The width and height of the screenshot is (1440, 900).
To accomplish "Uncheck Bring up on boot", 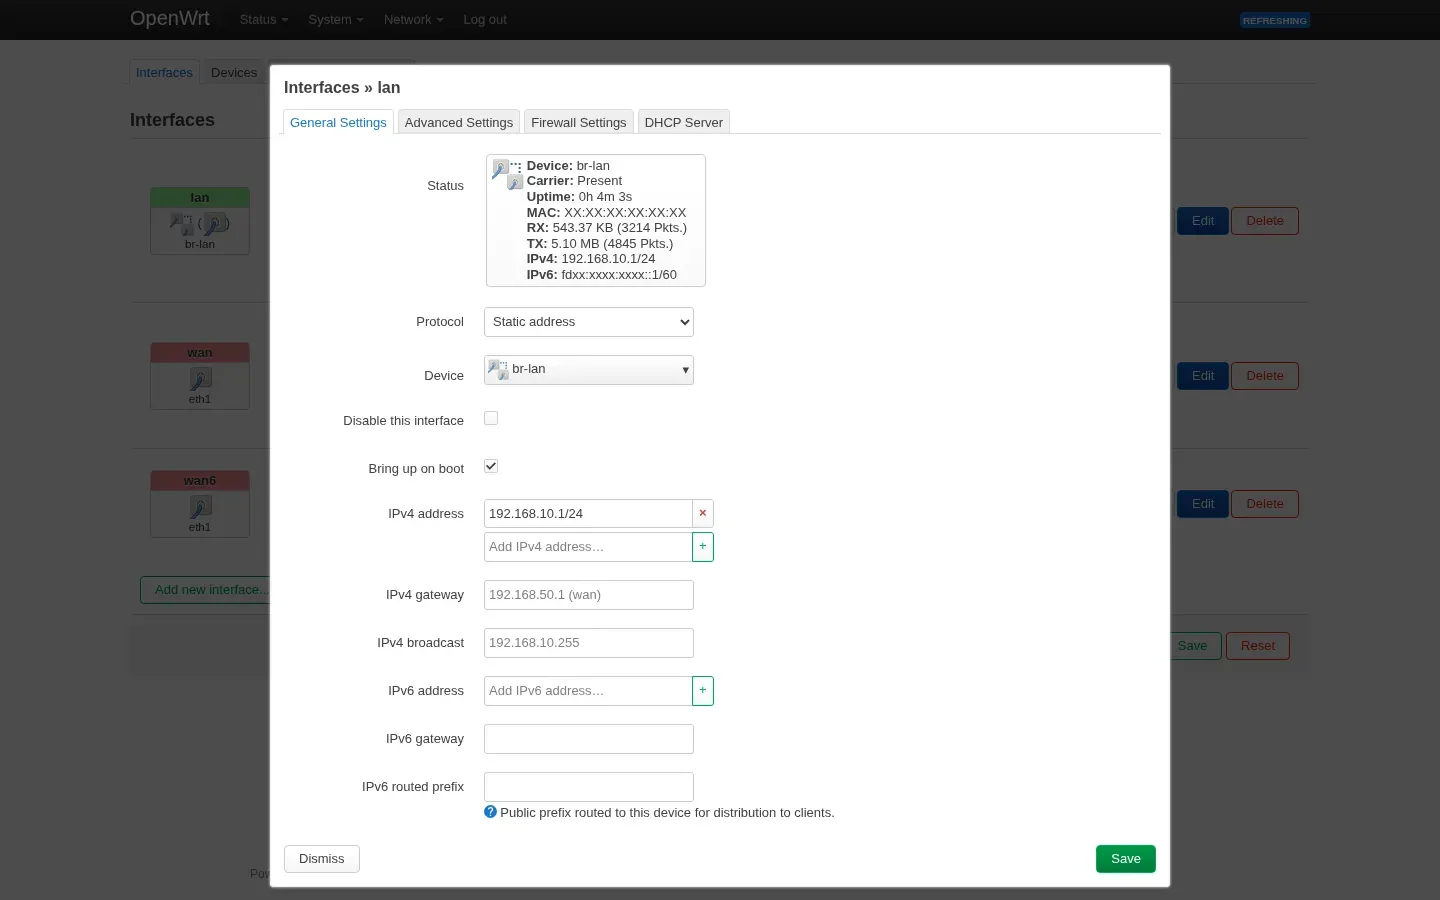I will click(491, 466).
